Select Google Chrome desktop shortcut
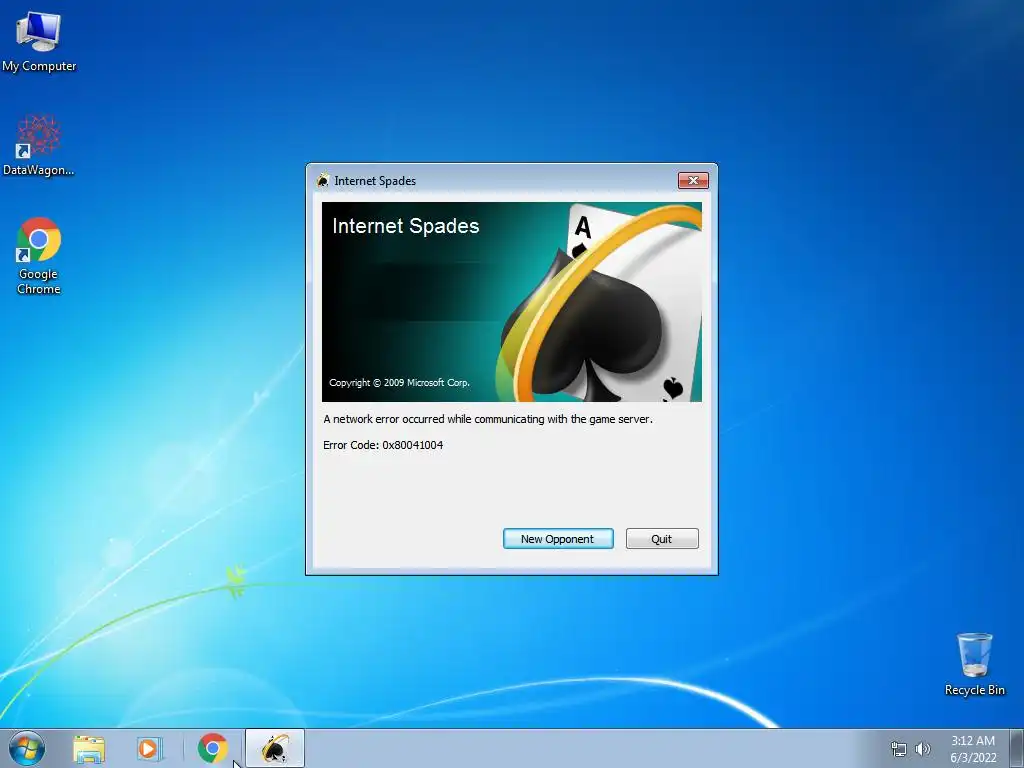 [39, 256]
